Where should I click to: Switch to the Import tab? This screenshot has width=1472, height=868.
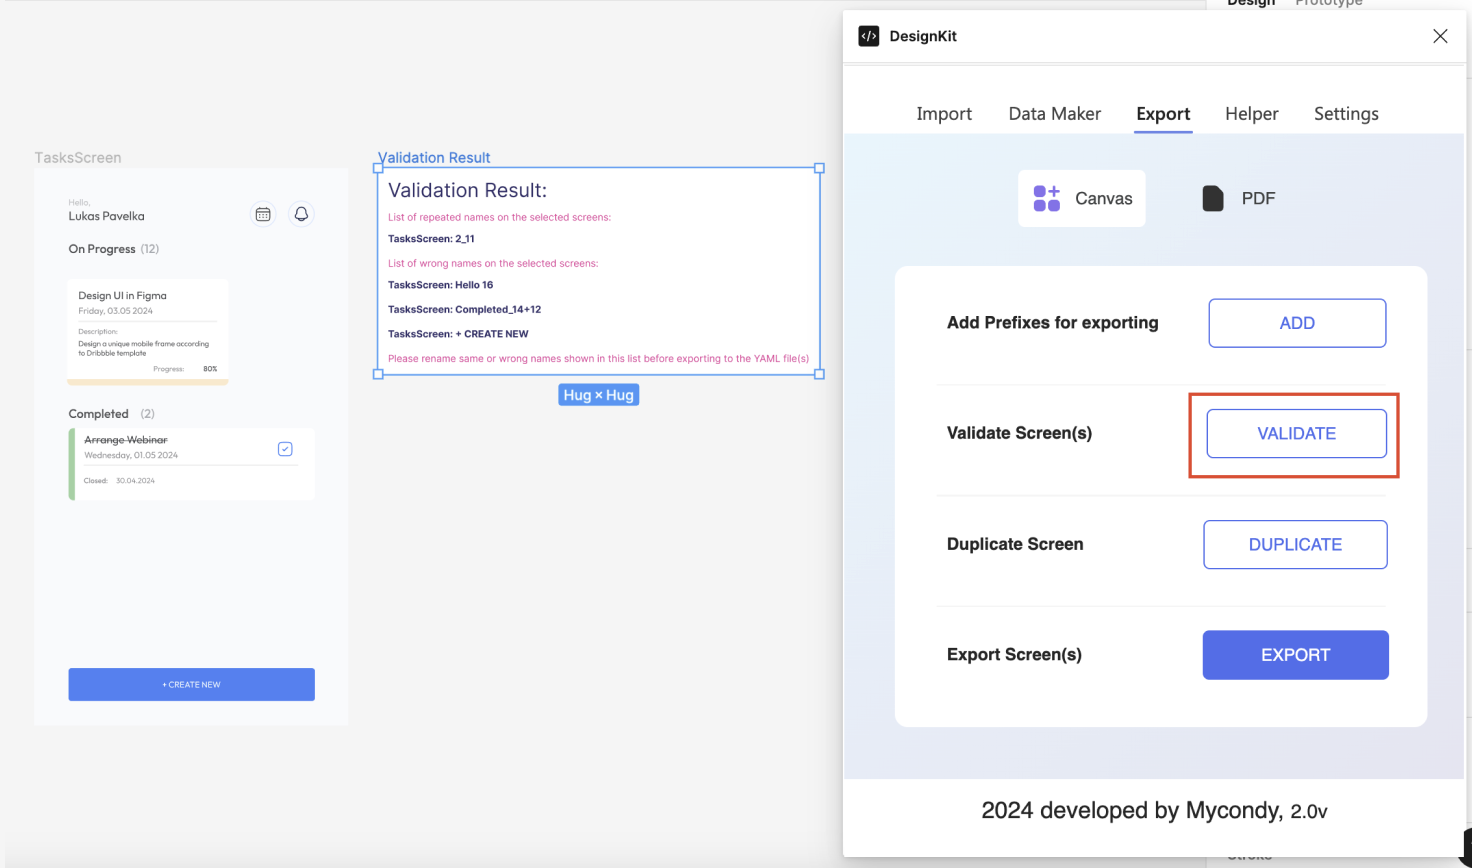point(943,113)
